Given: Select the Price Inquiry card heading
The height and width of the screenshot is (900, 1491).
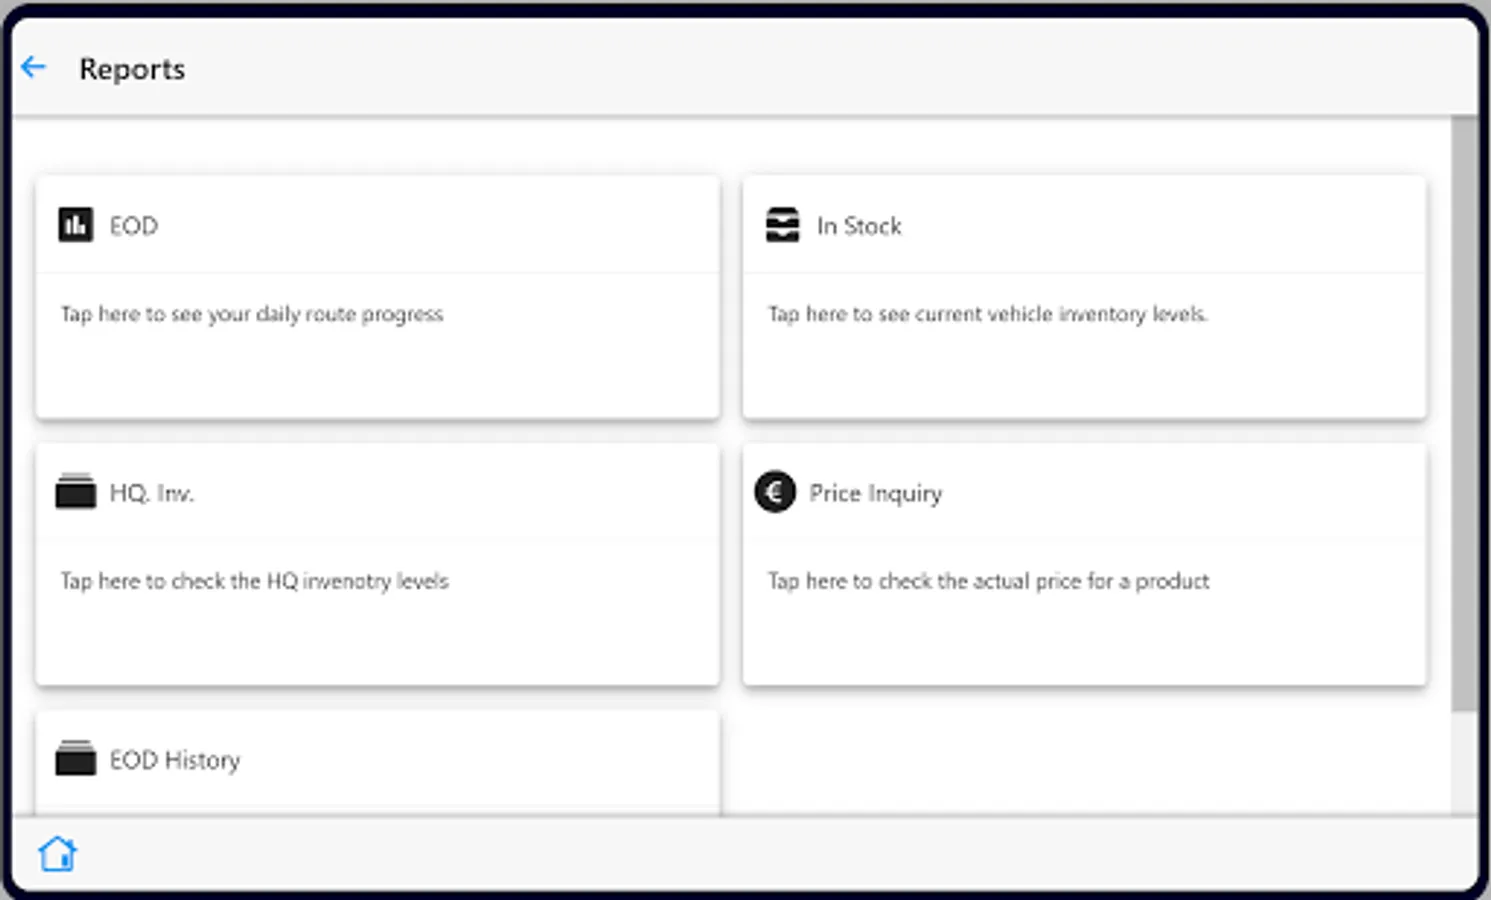Looking at the screenshot, I should click(x=876, y=493).
